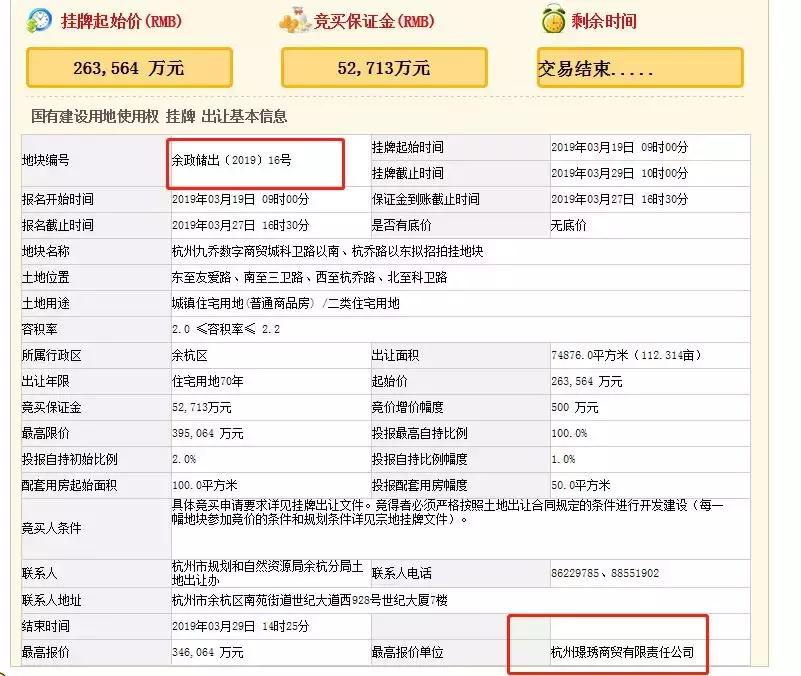Select contact phone 86229785、88551902
801x676 pixels.
pos(605,573)
